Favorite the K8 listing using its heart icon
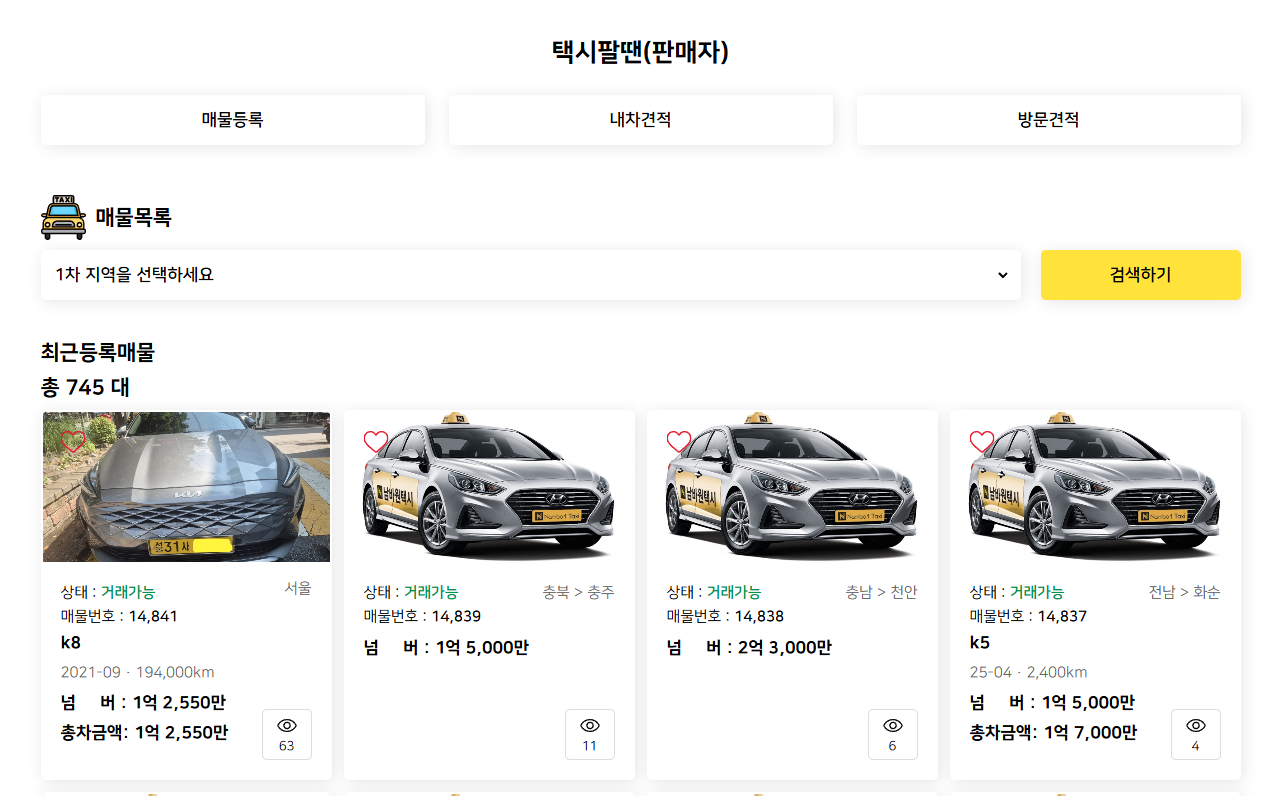 [x=74, y=441]
